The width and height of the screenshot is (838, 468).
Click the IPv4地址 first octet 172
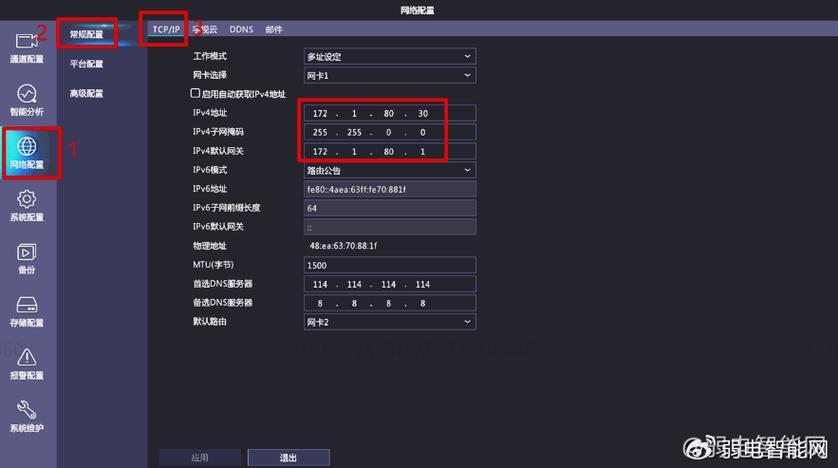tap(320, 113)
